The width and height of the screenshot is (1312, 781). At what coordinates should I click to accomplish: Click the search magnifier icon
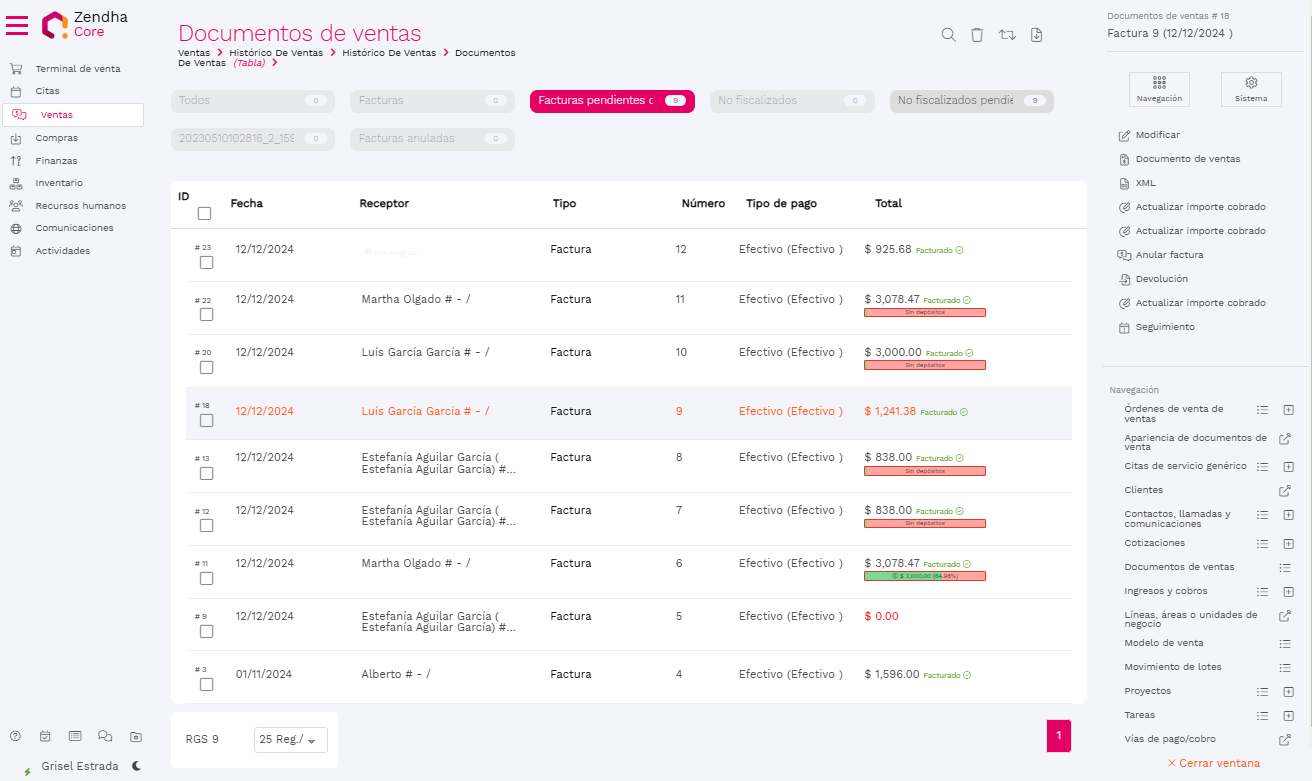(x=948, y=35)
